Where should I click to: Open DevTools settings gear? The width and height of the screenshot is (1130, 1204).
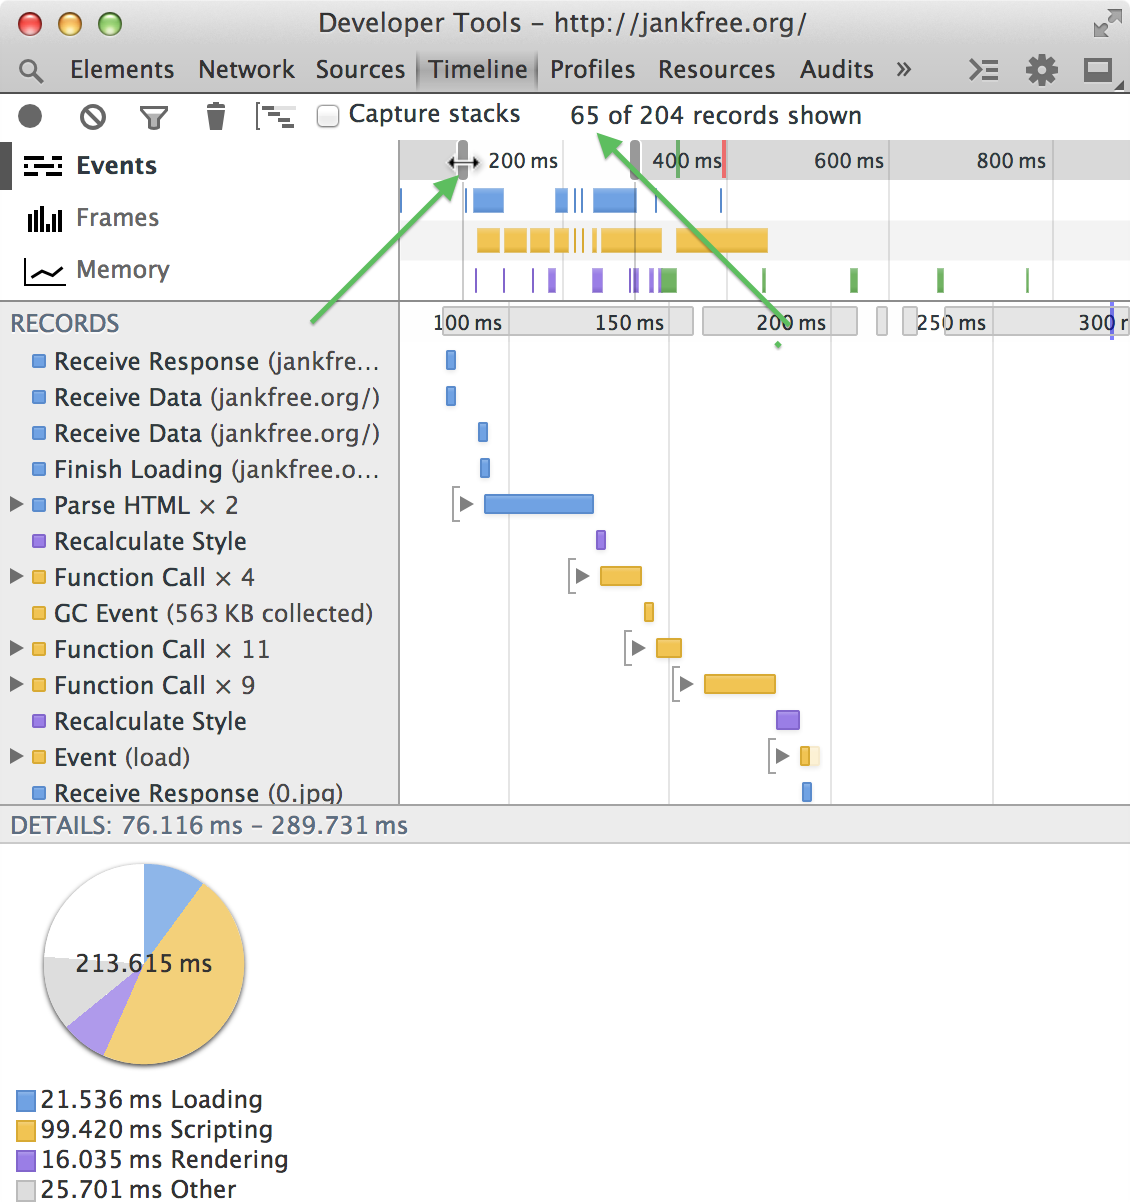pyautogui.click(x=1041, y=70)
